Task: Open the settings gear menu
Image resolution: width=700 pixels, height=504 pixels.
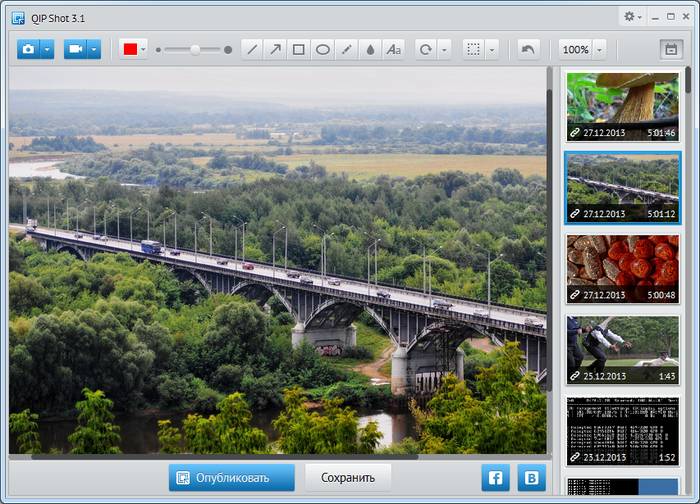Action: coord(633,17)
